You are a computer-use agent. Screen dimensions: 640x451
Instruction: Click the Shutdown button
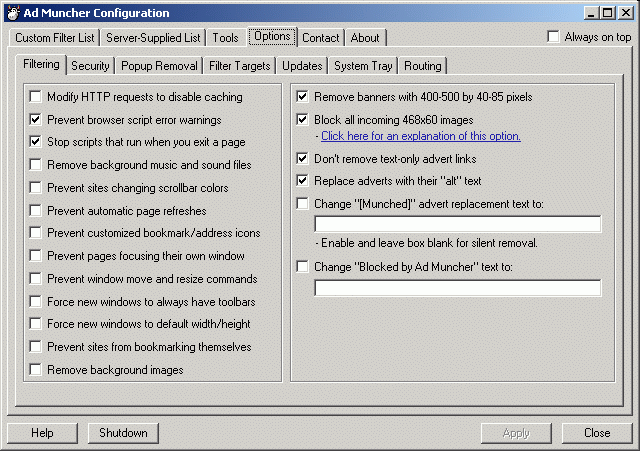[123, 433]
